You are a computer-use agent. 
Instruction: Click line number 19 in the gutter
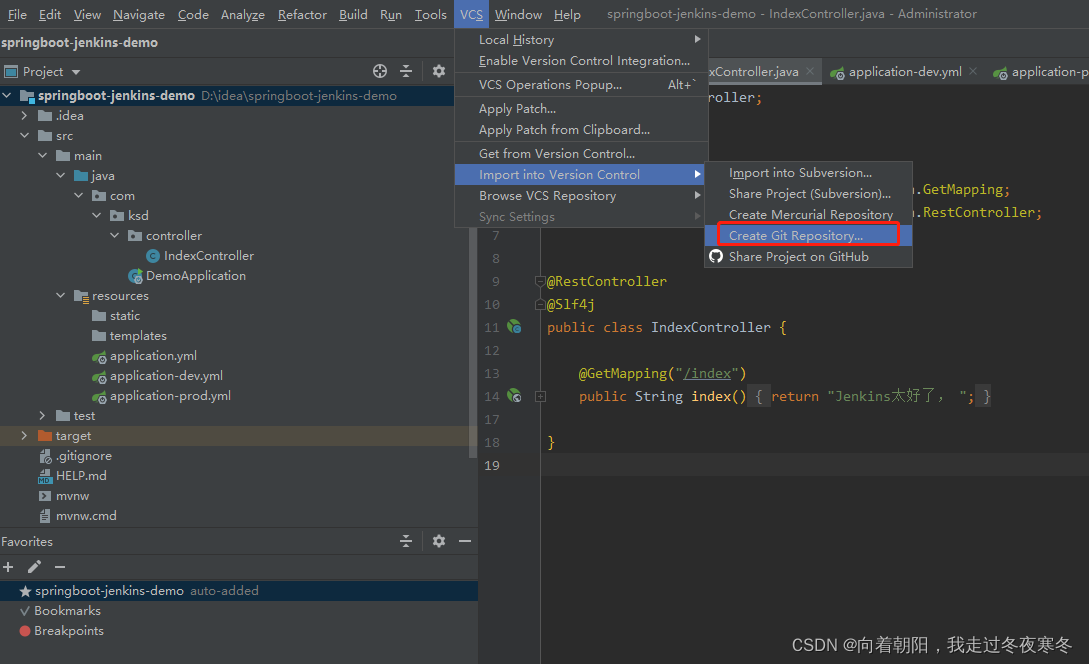pyautogui.click(x=492, y=465)
